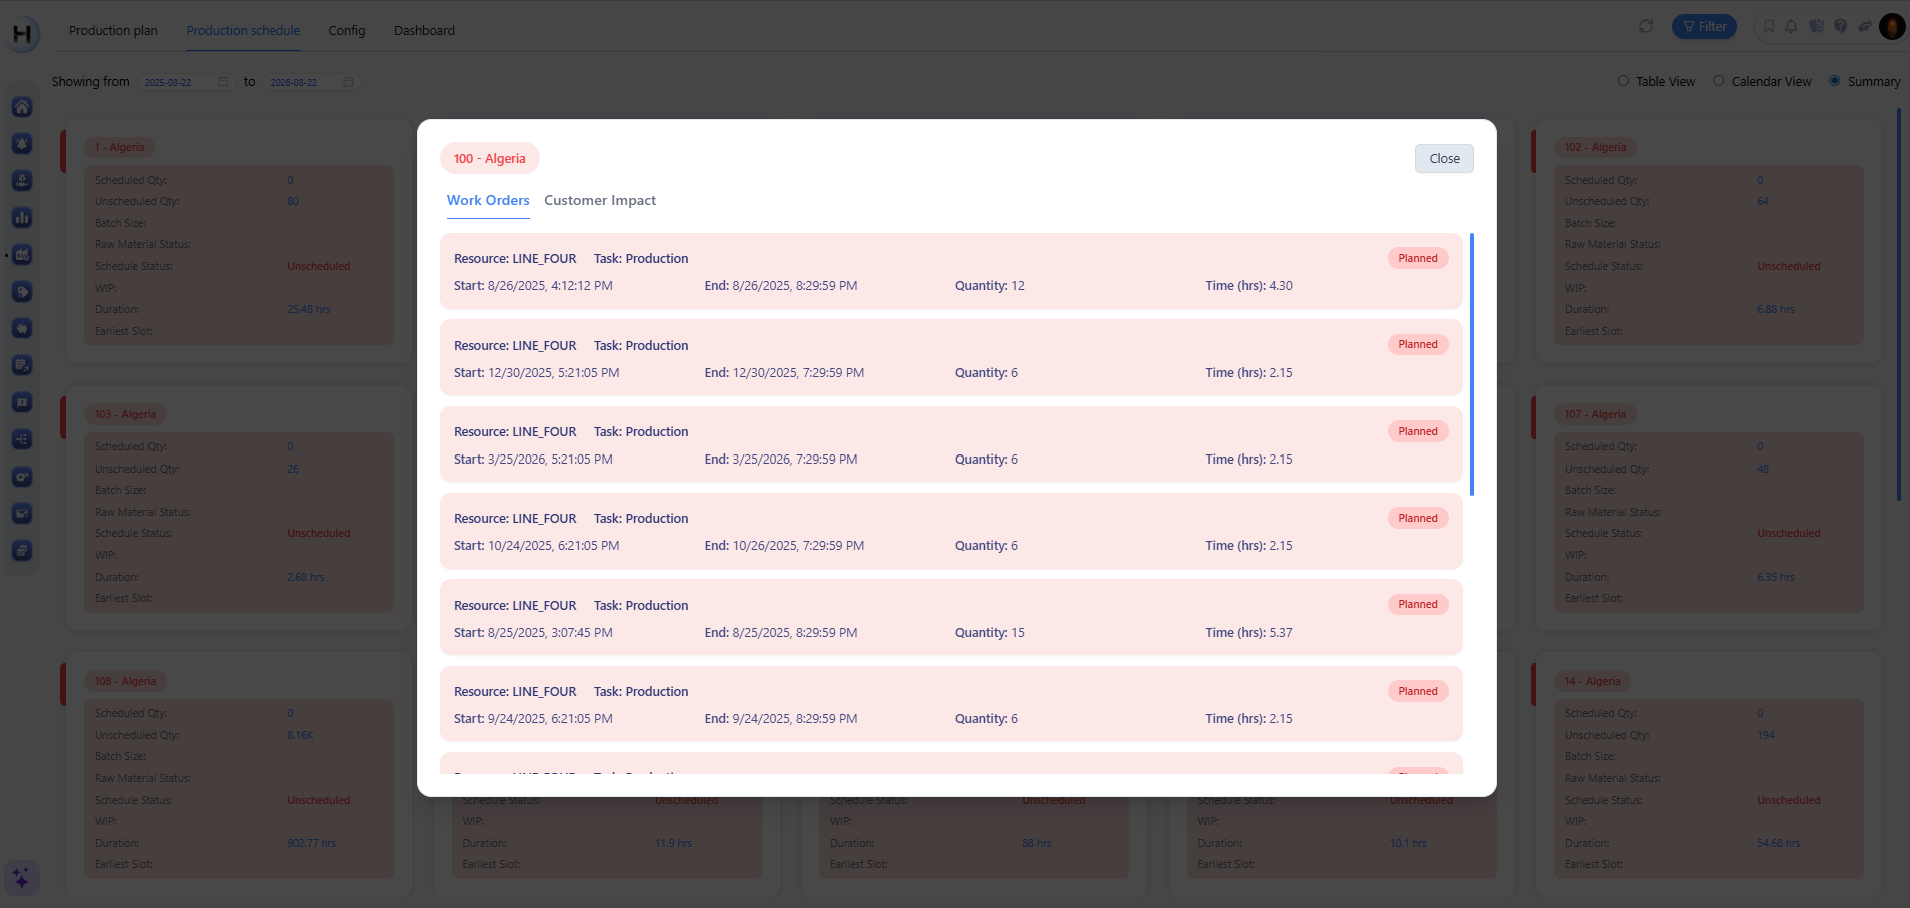
Task: Select the Table View radio button
Action: click(x=1623, y=81)
